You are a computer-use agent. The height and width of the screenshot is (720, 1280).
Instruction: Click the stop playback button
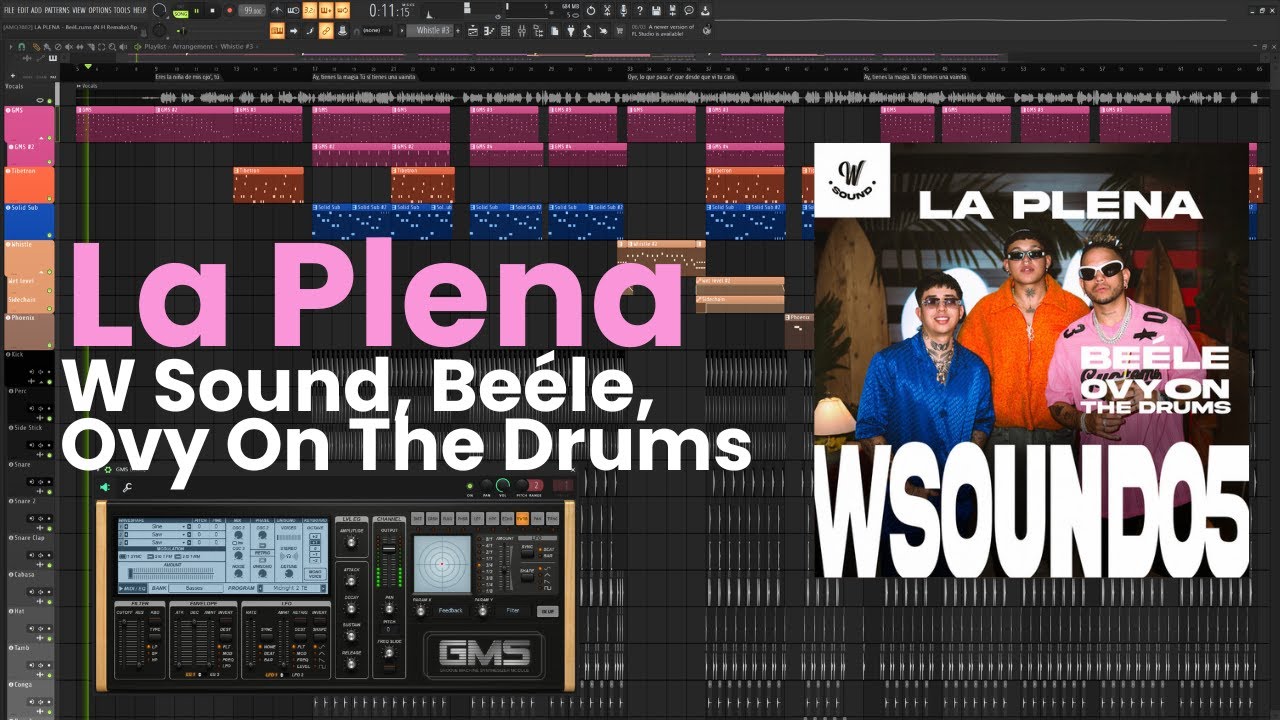pyautogui.click(x=213, y=10)
